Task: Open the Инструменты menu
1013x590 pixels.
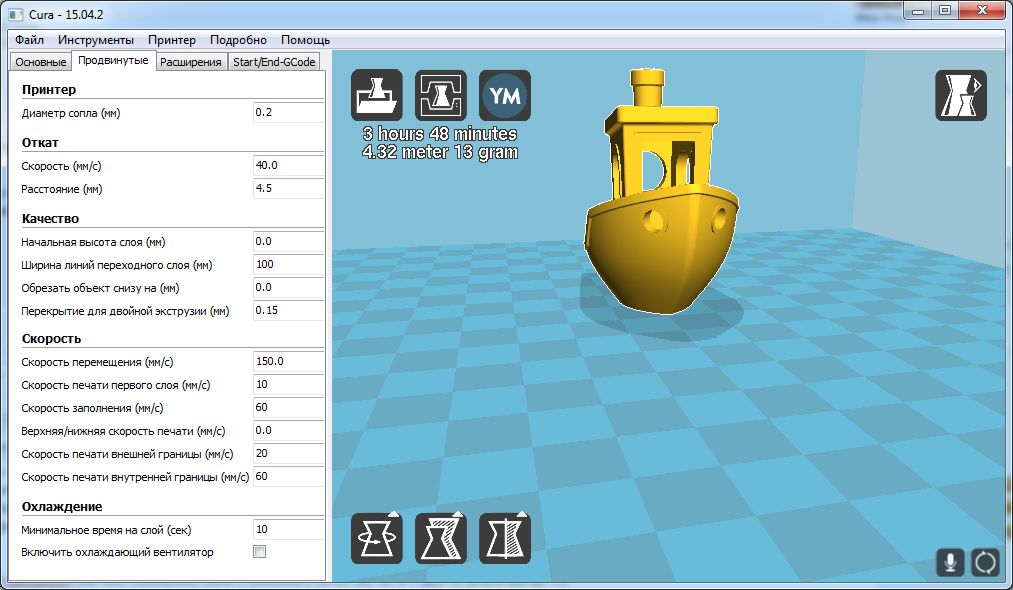Action: tap(96, 40)
